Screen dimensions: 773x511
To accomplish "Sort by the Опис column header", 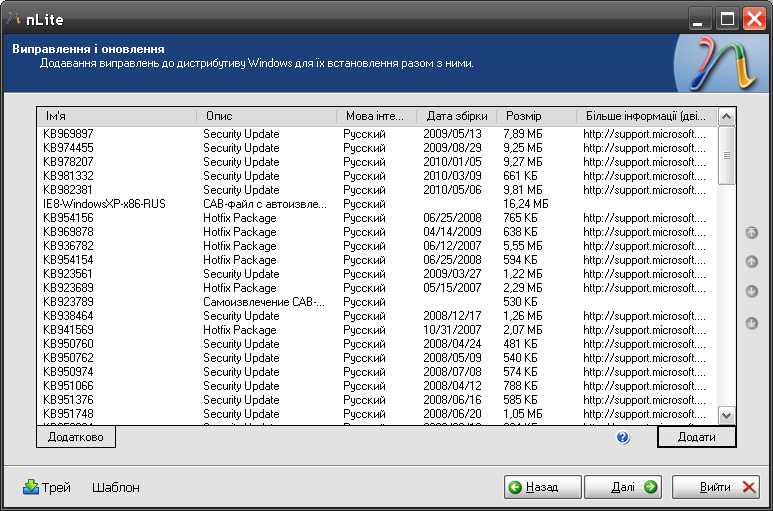I will pyautogui.click(x=267, y=116).
